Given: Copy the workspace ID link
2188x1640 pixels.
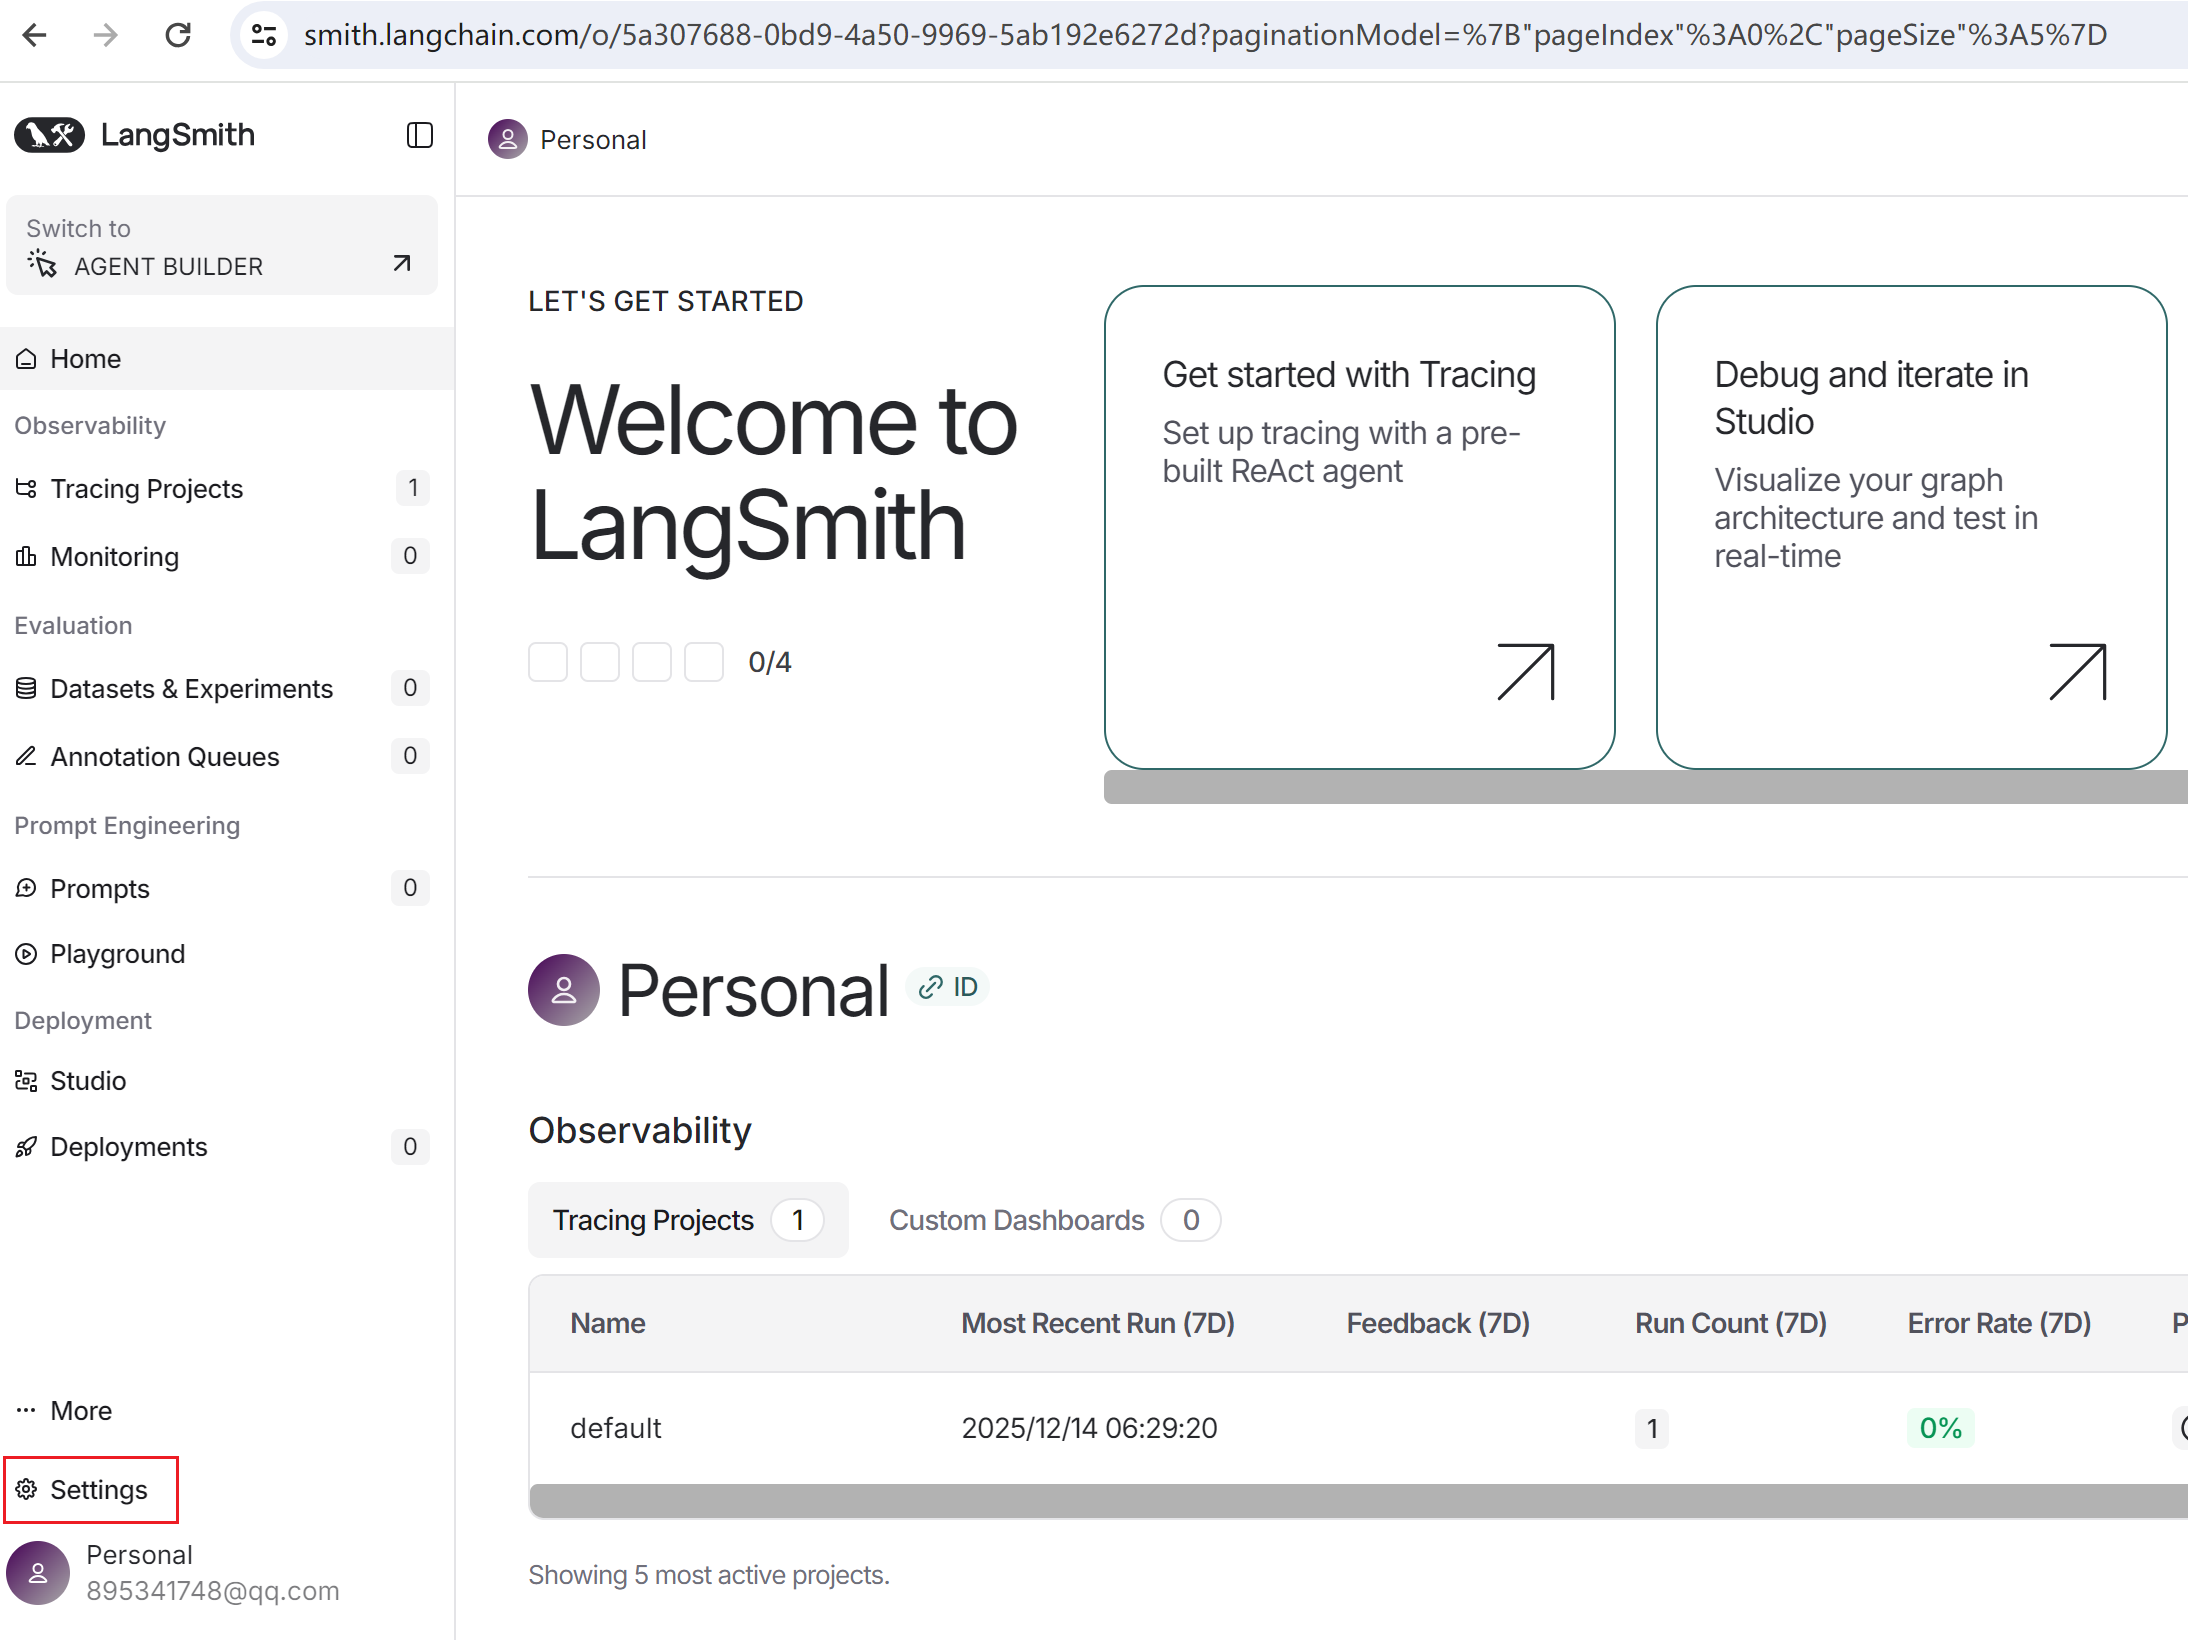Looking at the screenshot, I should point(948,987).
